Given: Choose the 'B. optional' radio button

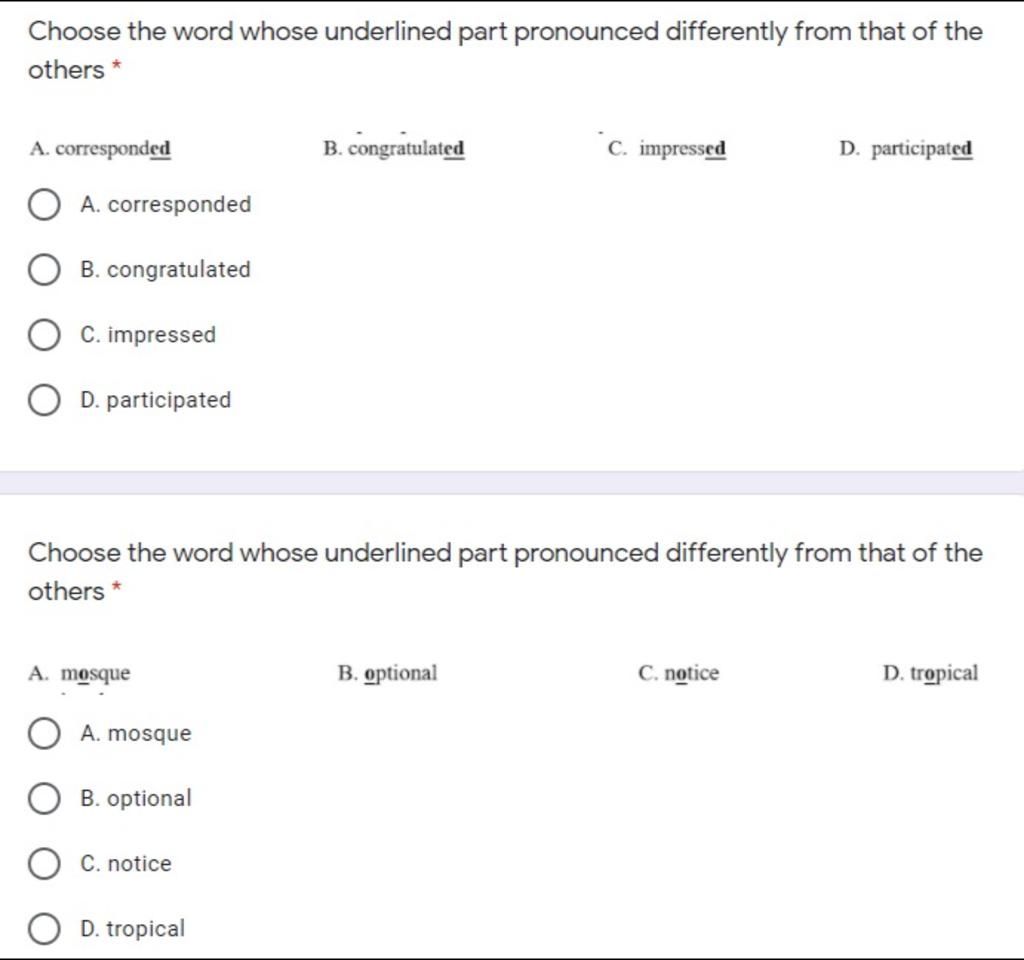Looking at the screenshot, I should (44, 799).
